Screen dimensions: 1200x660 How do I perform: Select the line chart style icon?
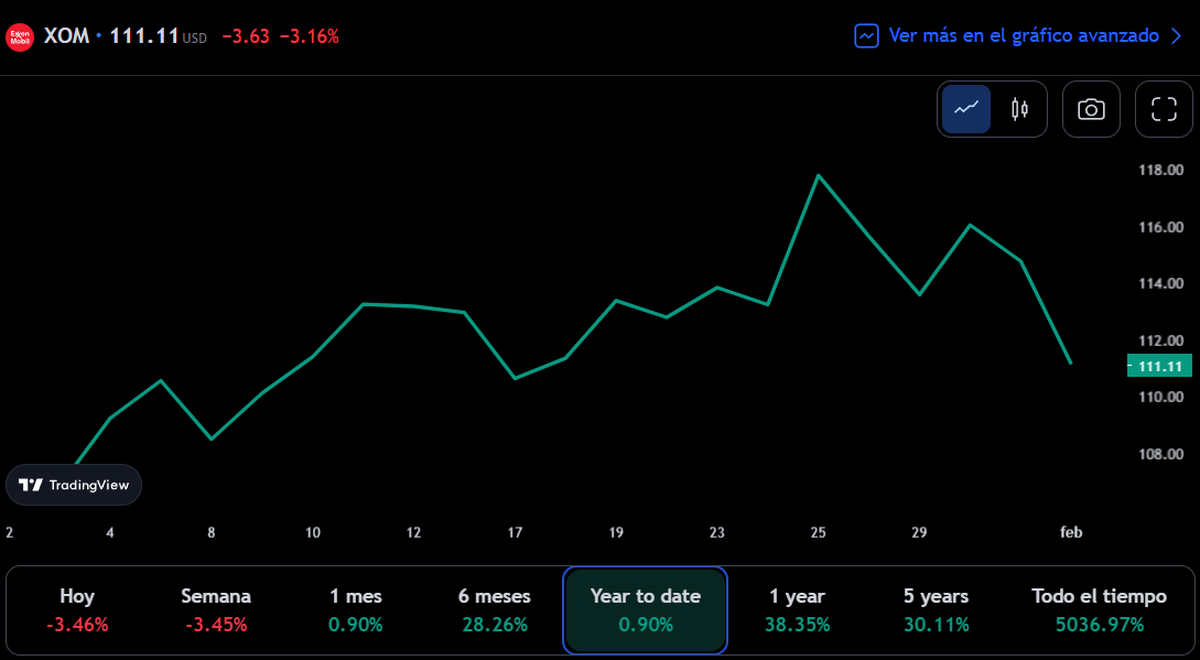(964, 109)
